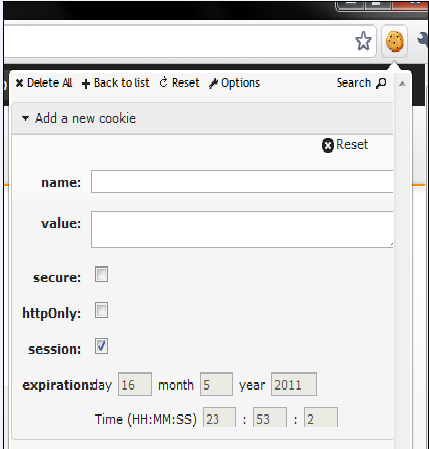
Task: Click the scrollbar up arrow
Action: 402,83
